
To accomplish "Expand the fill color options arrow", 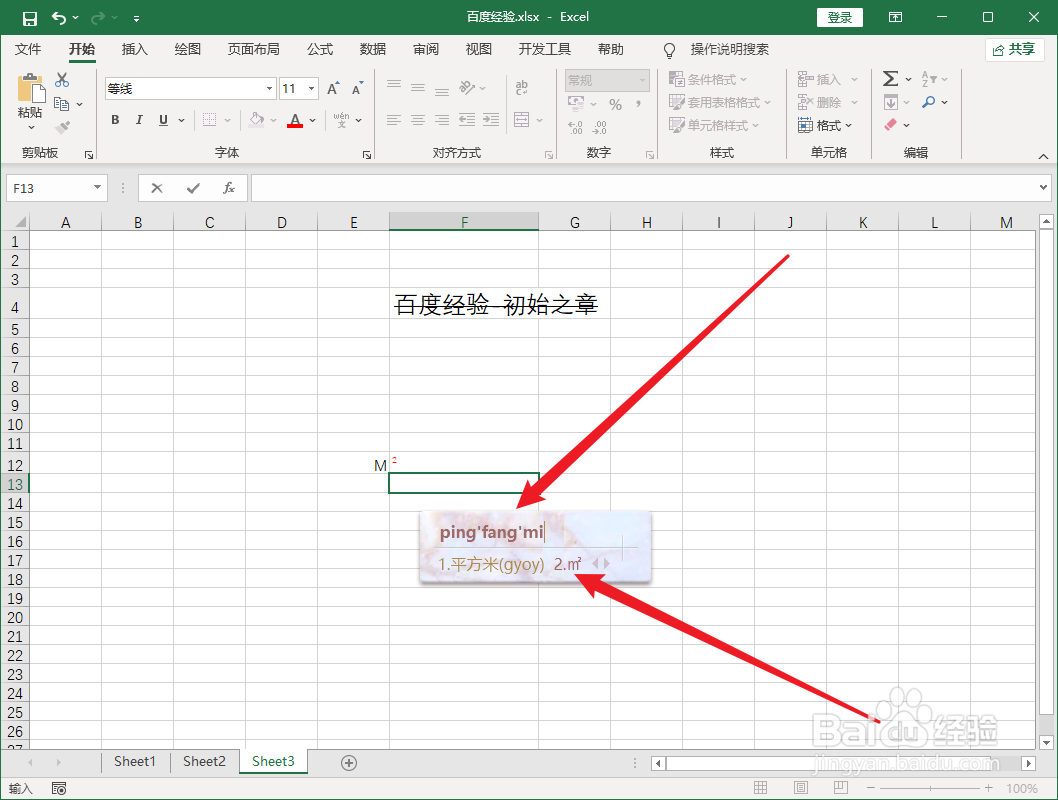I will coord(273,120).
